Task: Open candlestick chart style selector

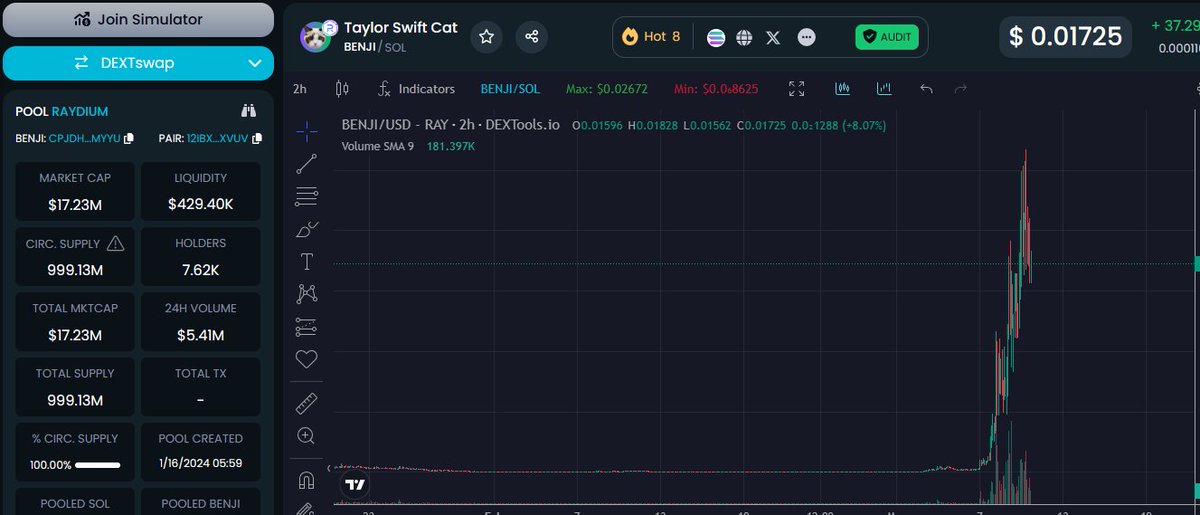Action: click(x=342, y=89)
